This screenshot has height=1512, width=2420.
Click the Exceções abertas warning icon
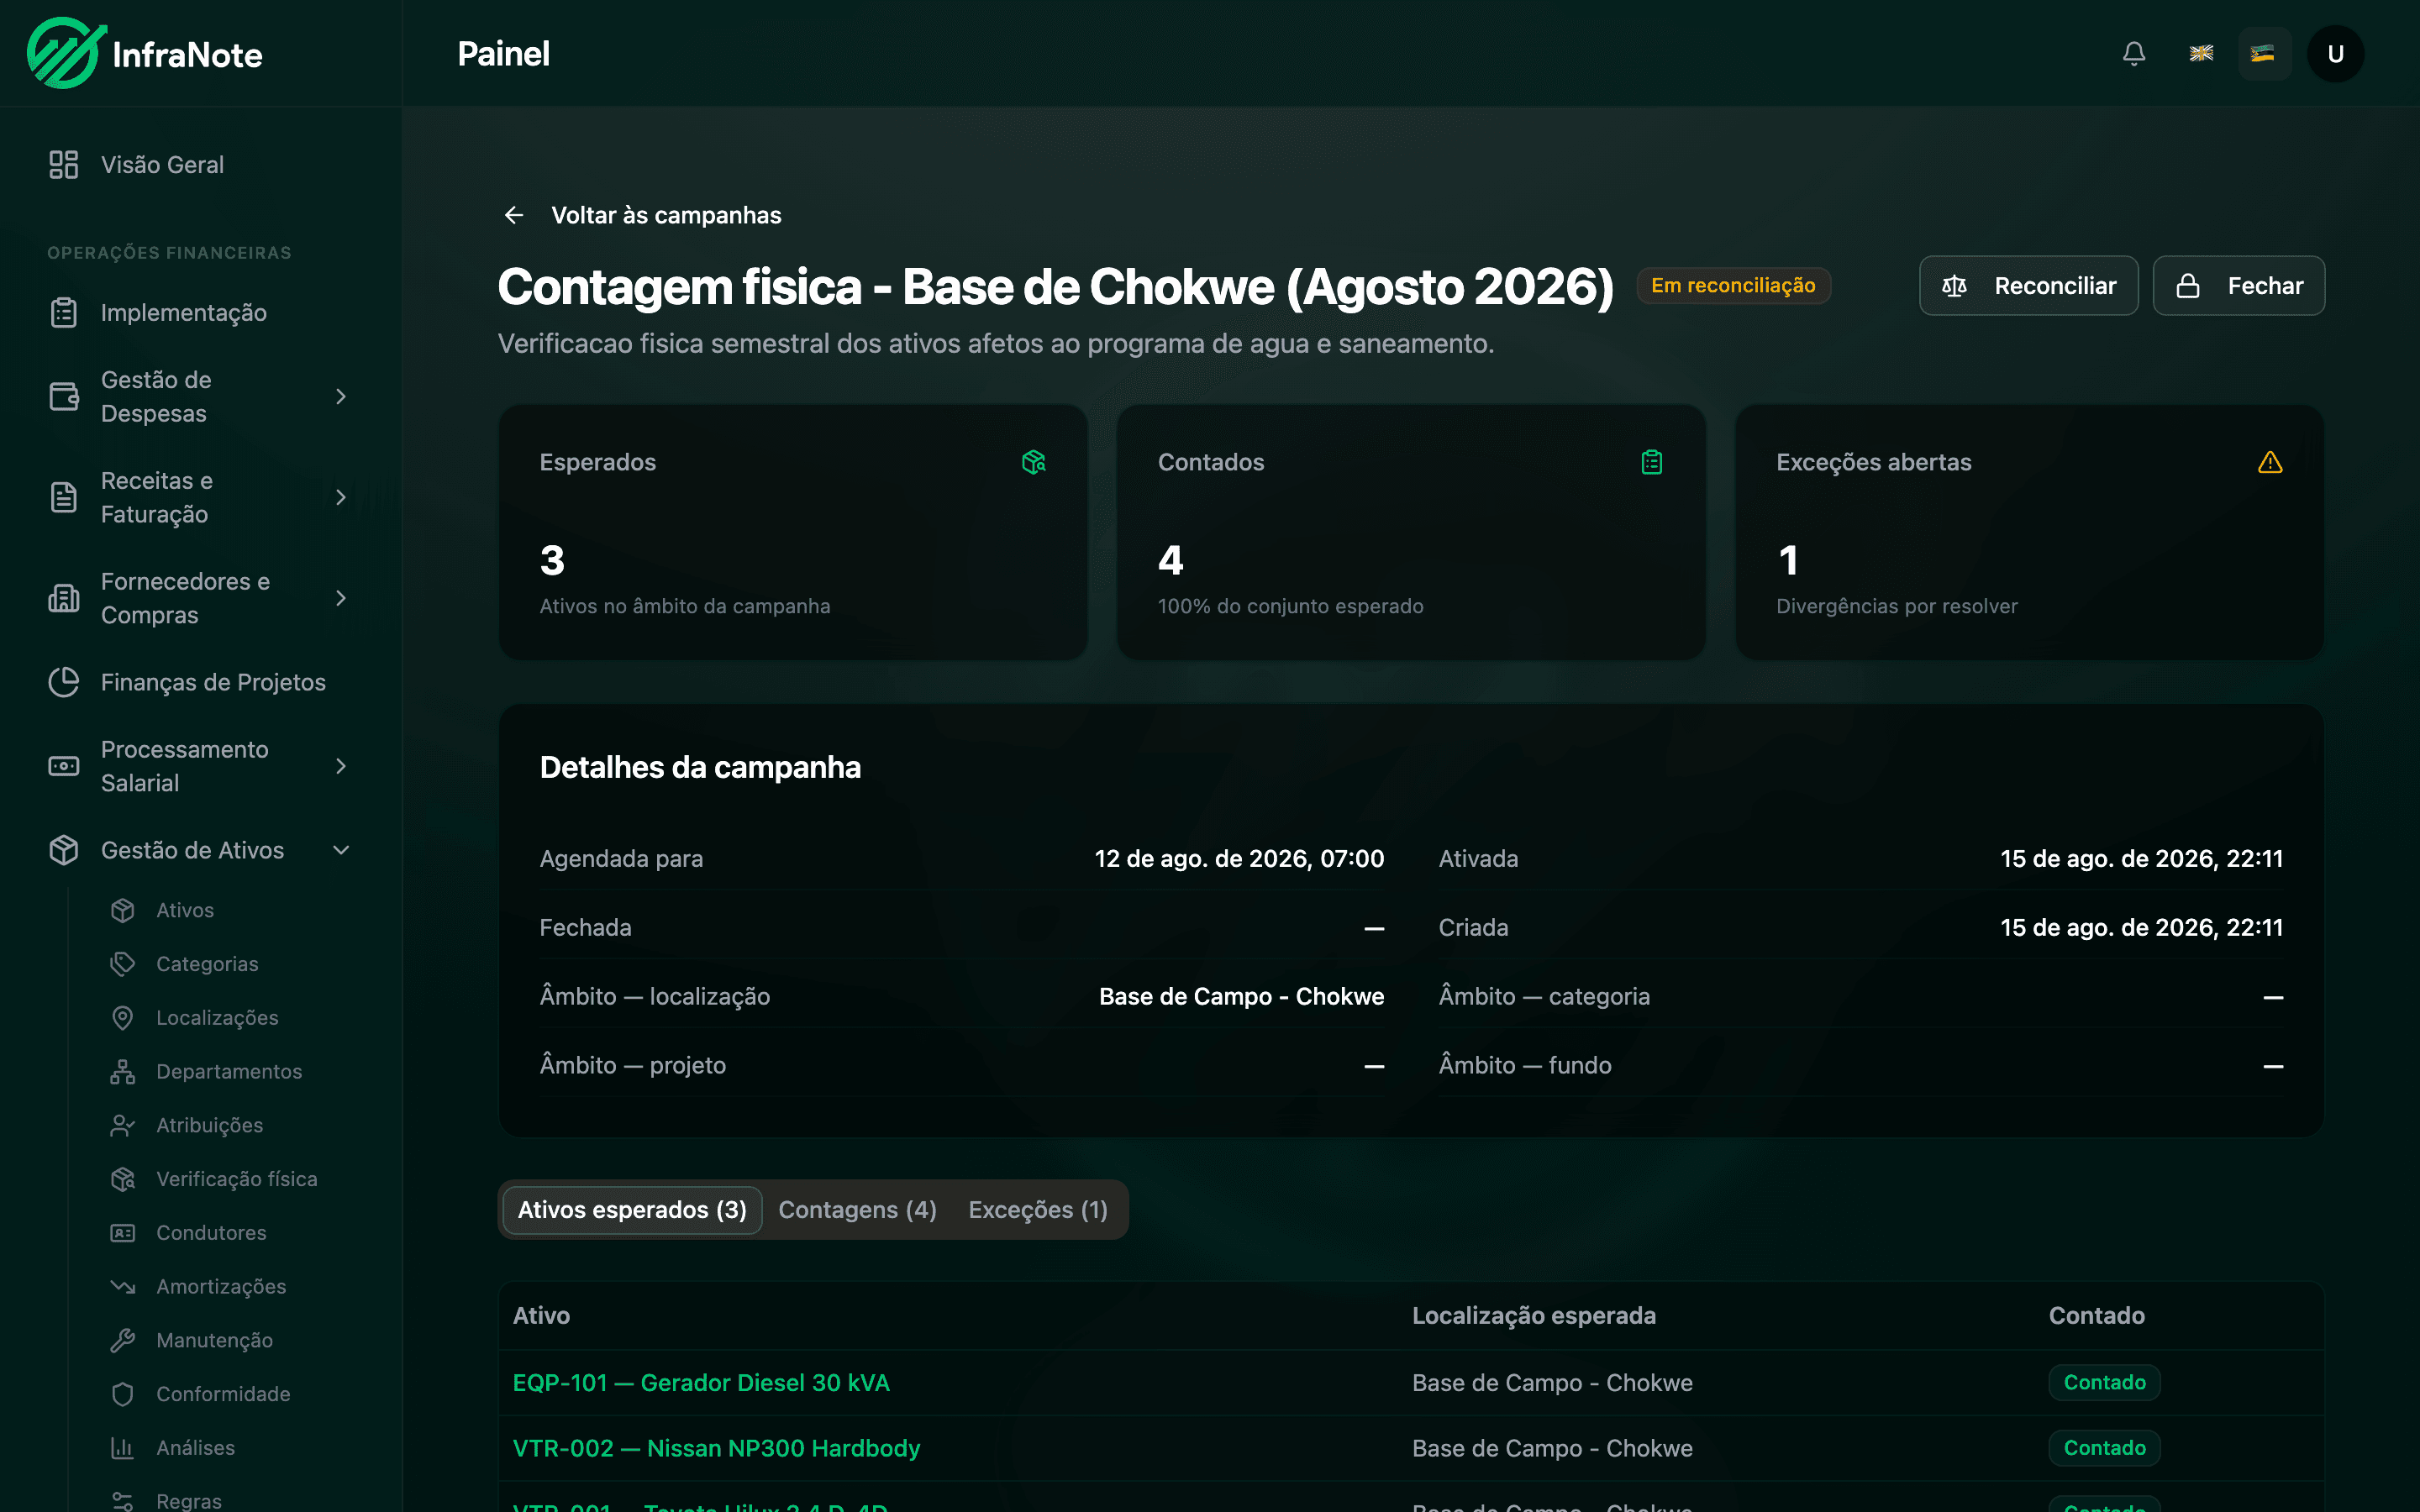(2270, 462)
